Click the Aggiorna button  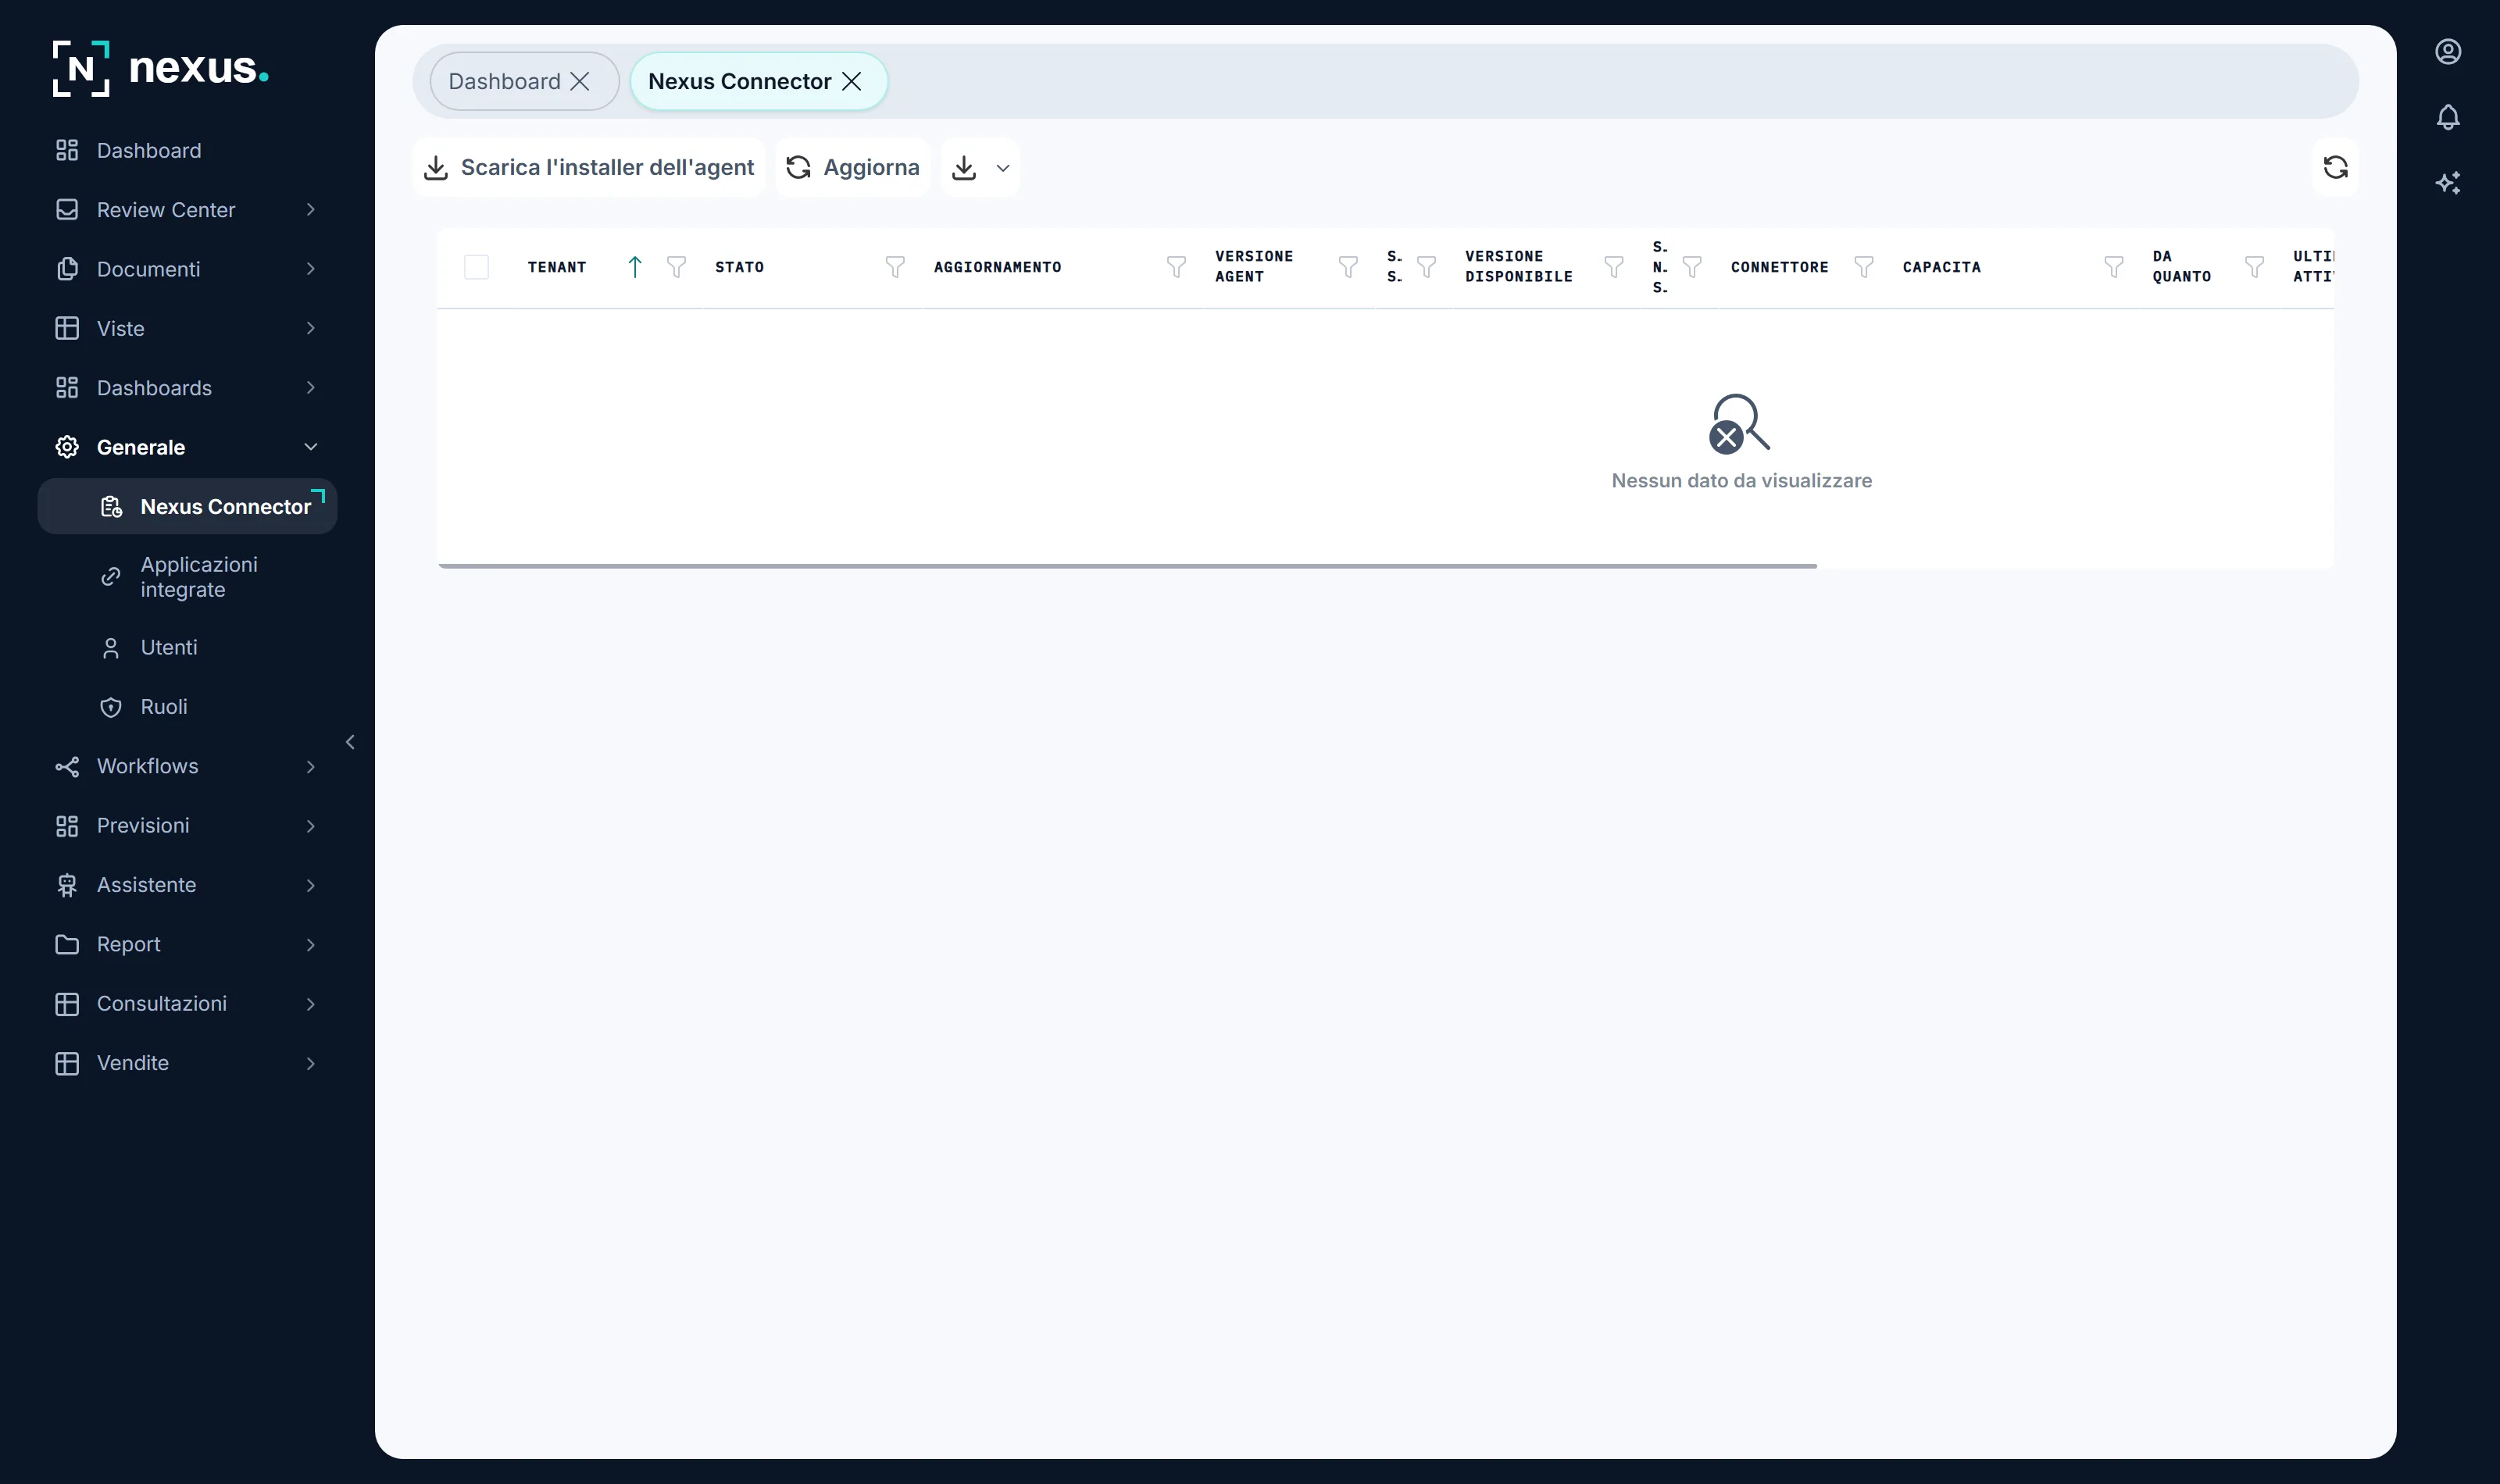tap(853, 167)
